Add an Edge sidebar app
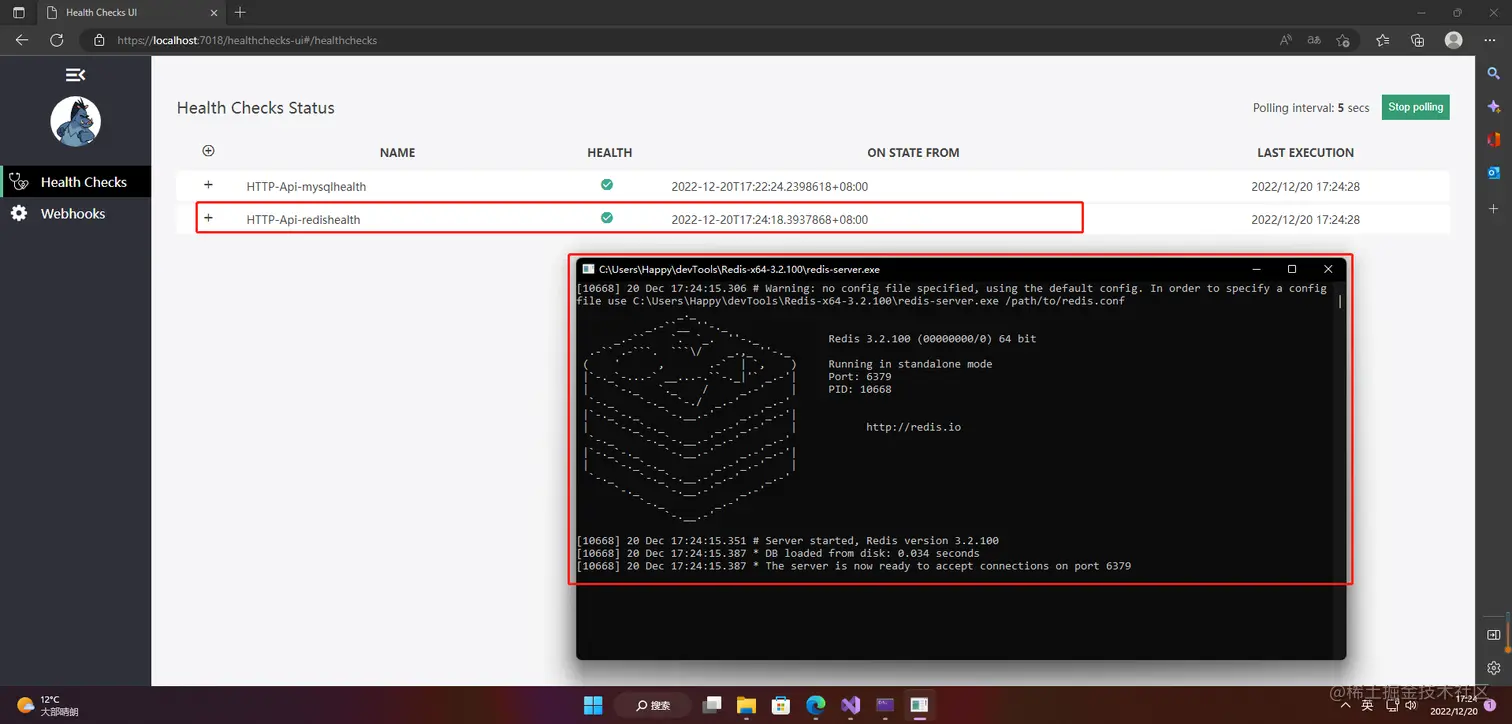Image resolution: width=1512 pixels, height=724 pixels. coord(1494,208)
